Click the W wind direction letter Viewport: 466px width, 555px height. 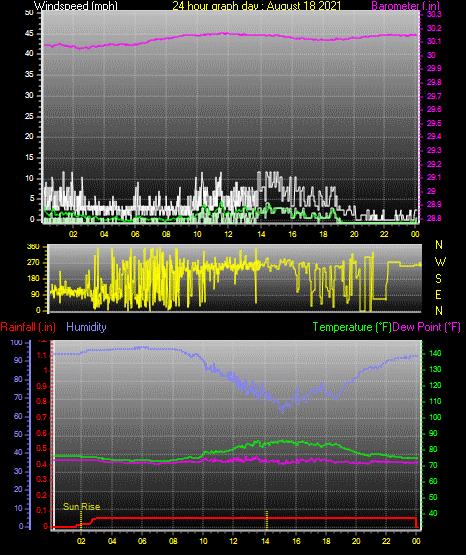click(x=440, y=262)
